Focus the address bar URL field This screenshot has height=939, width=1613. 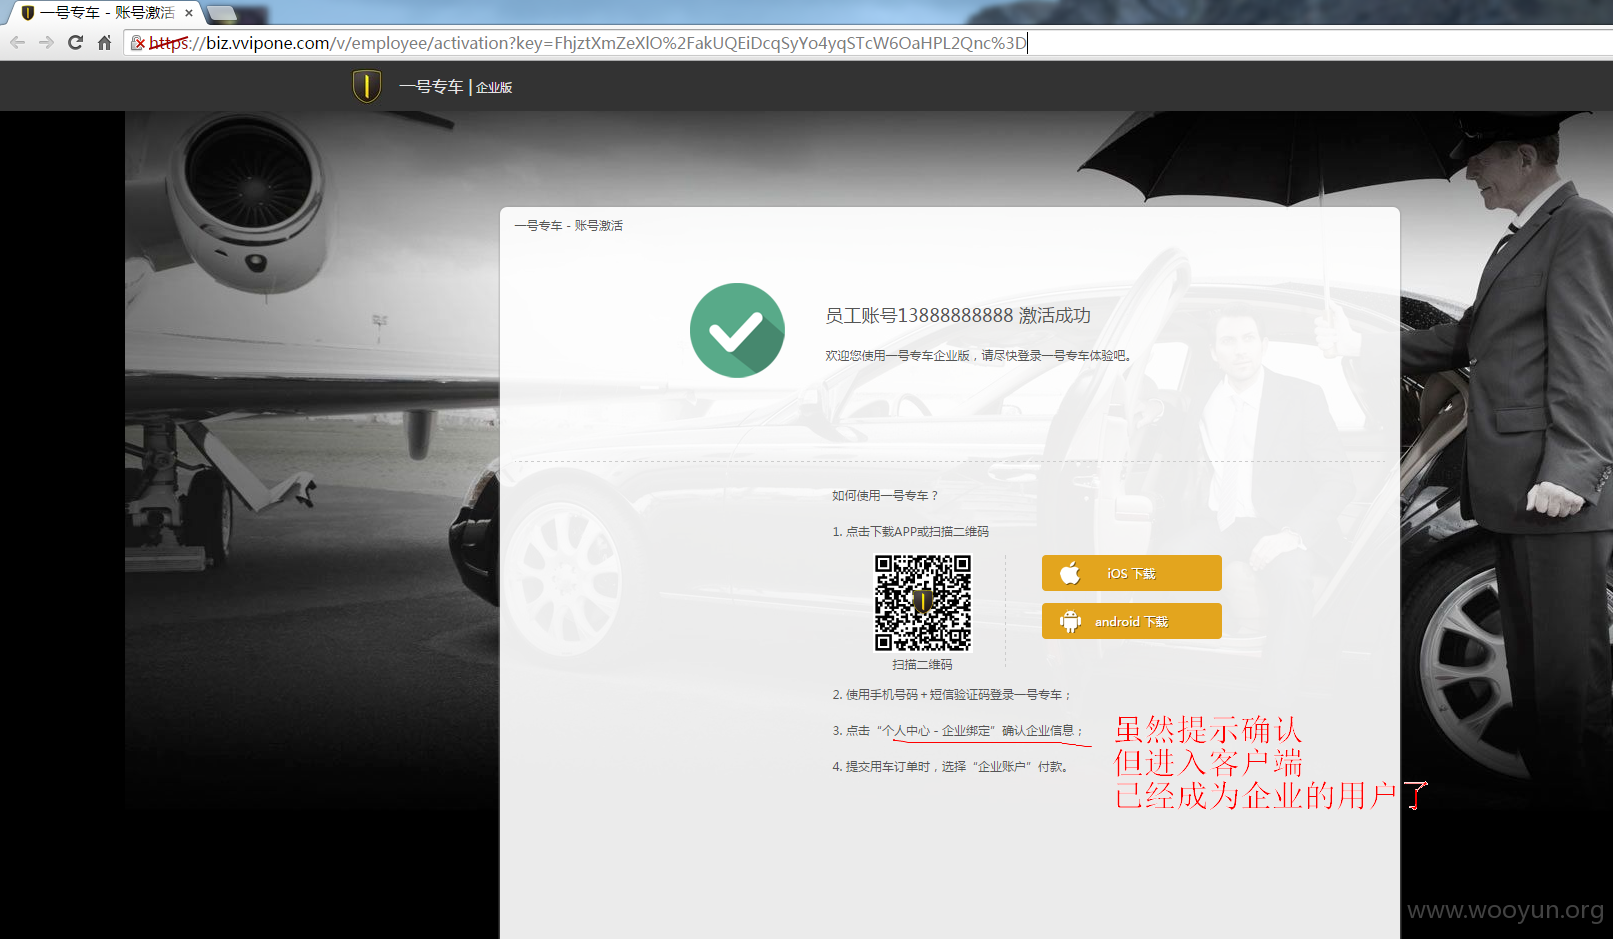pos(868,43)
